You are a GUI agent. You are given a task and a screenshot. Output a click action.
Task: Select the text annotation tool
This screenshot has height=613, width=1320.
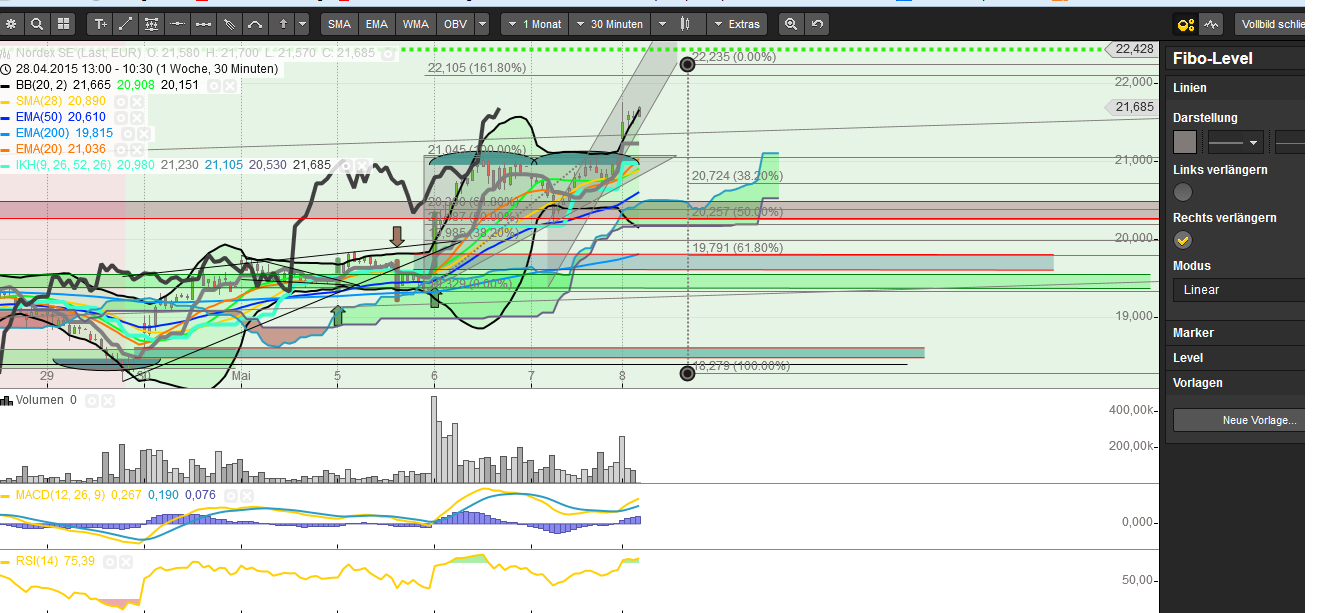99,23
